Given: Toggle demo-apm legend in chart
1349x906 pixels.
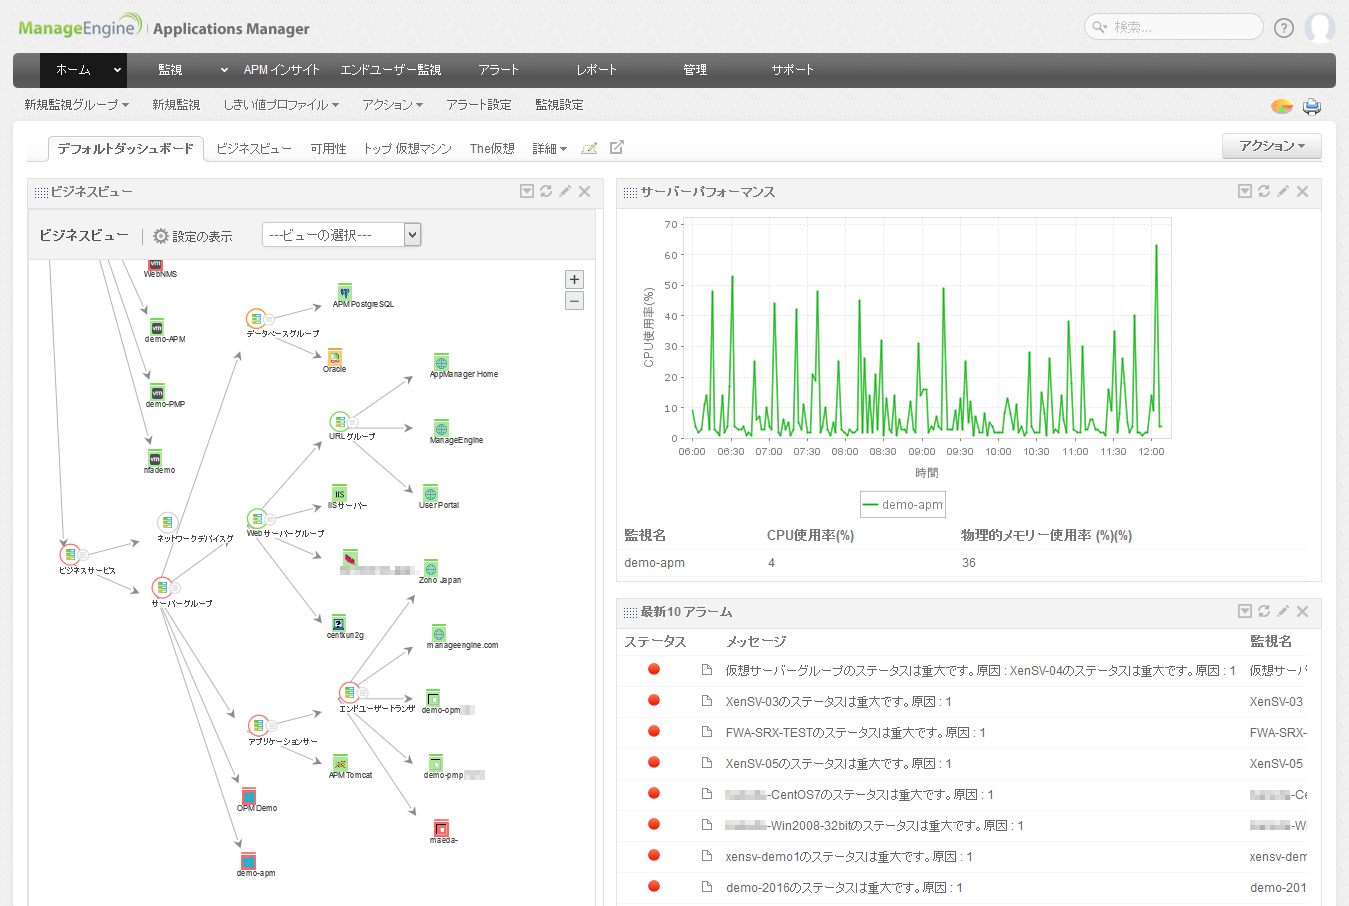Looking at the screenshot, I should click(x=903, y=505).
